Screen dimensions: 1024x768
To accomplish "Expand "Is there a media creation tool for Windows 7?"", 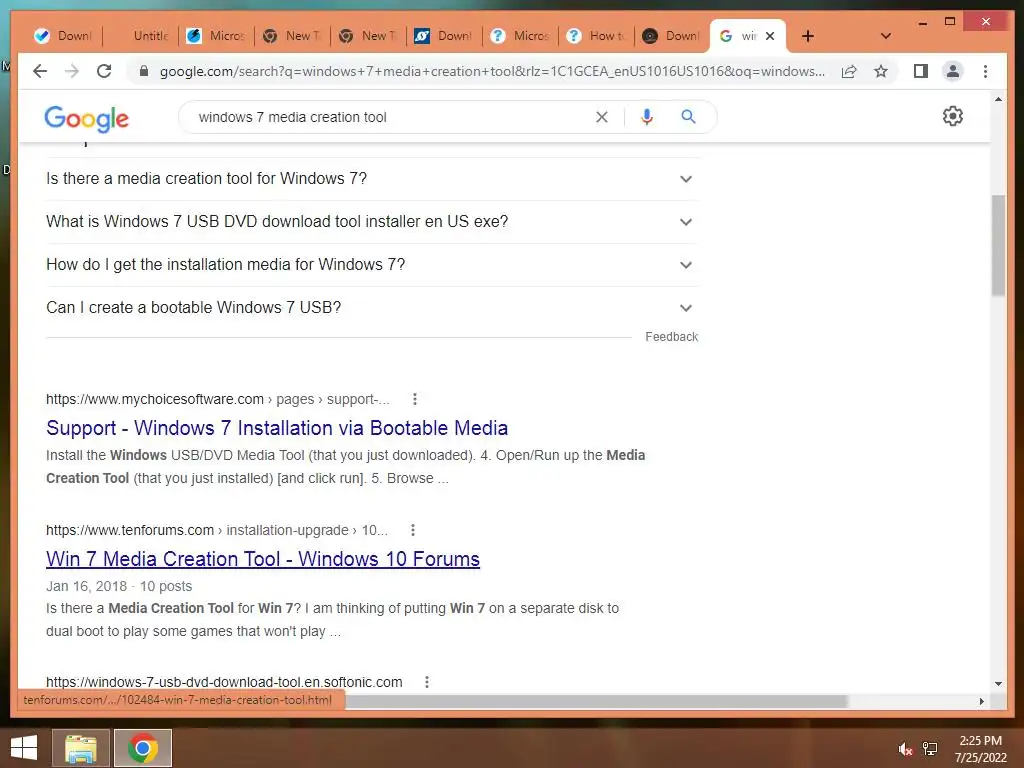I will pos(372,179).
